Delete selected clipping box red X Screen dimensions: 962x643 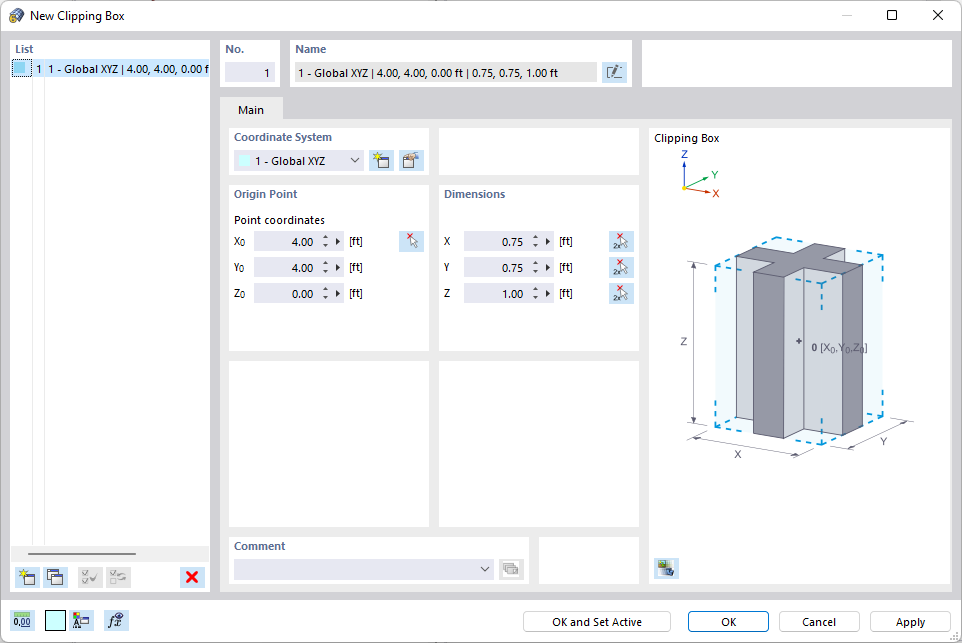[x=192, y=577]
